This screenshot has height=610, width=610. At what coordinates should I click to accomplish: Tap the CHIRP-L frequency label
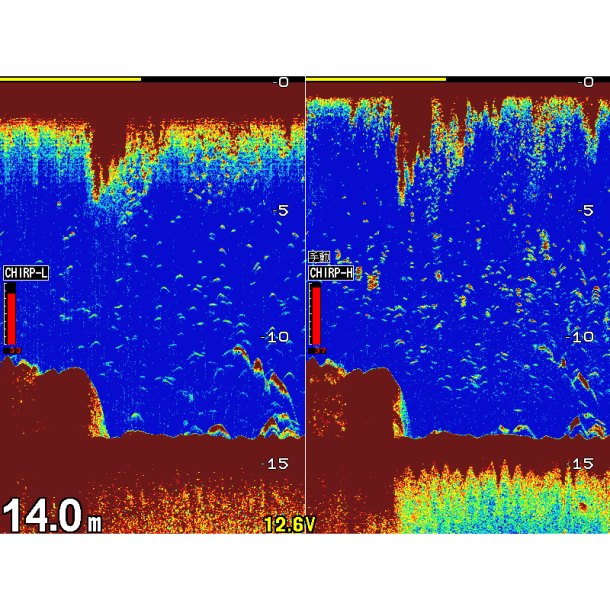pyautogui.click(x=25, y=273)
